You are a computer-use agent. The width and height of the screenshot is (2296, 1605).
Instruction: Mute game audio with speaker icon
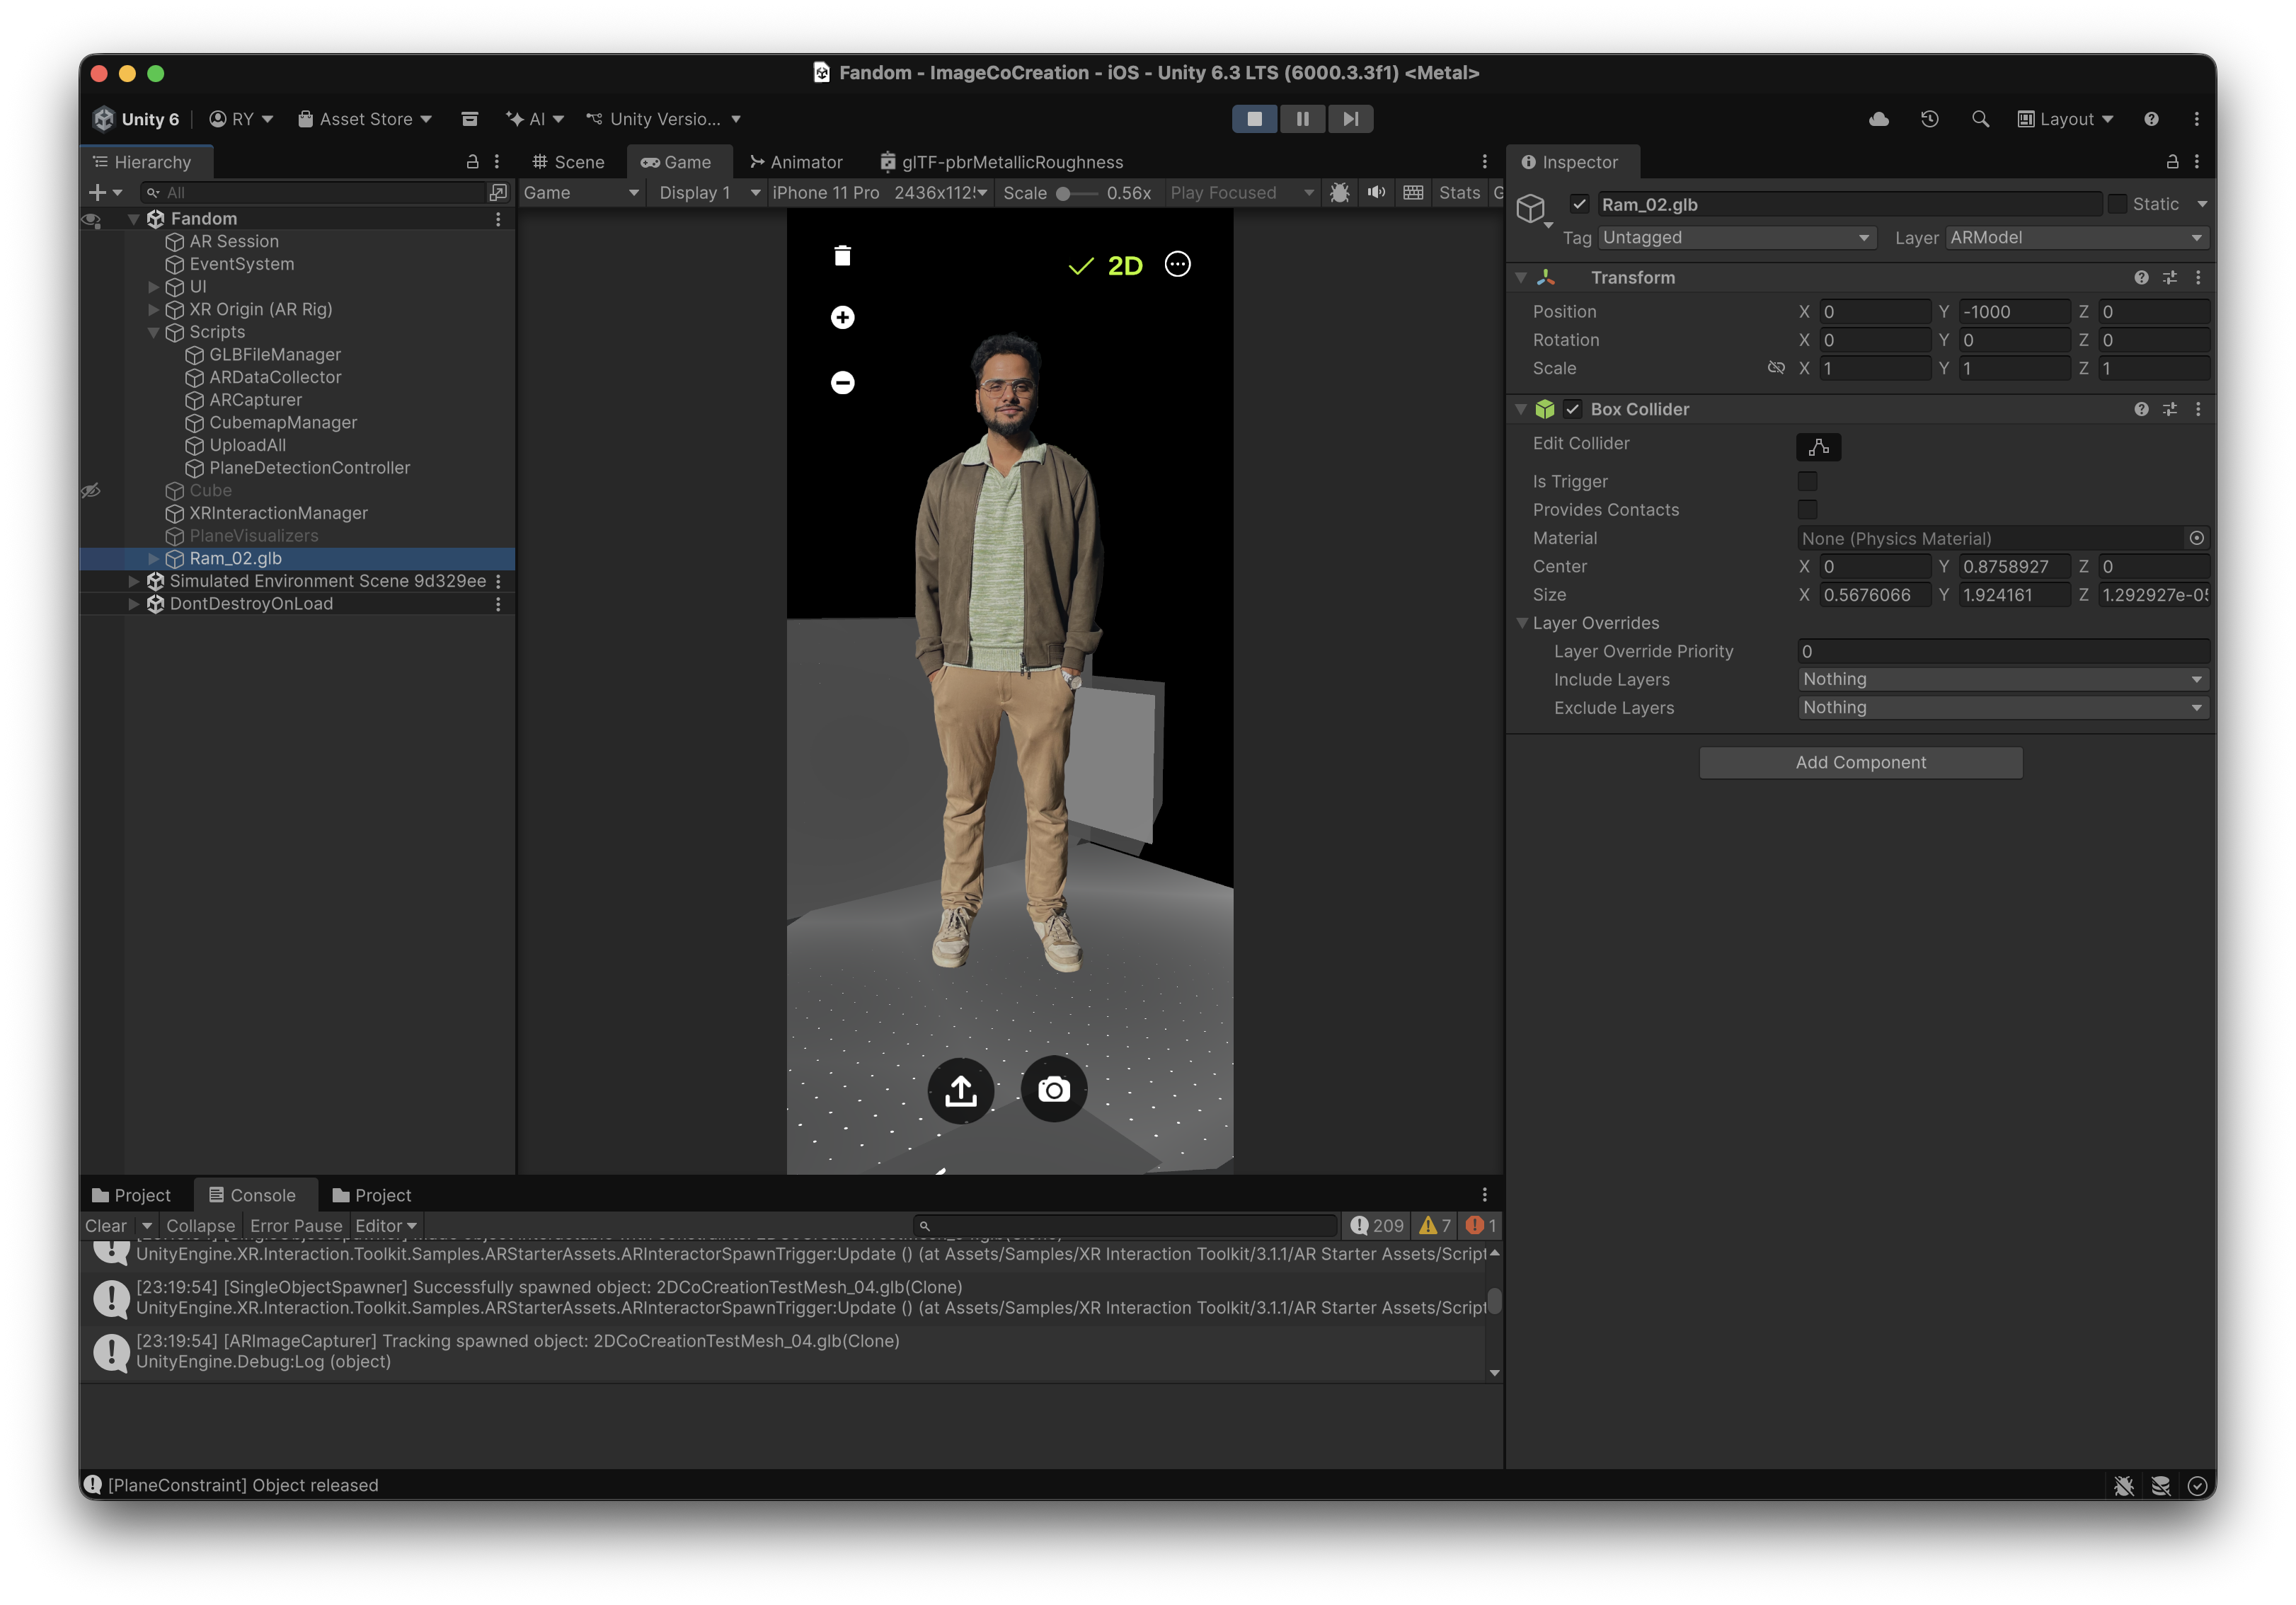(x=1376, y=192)
